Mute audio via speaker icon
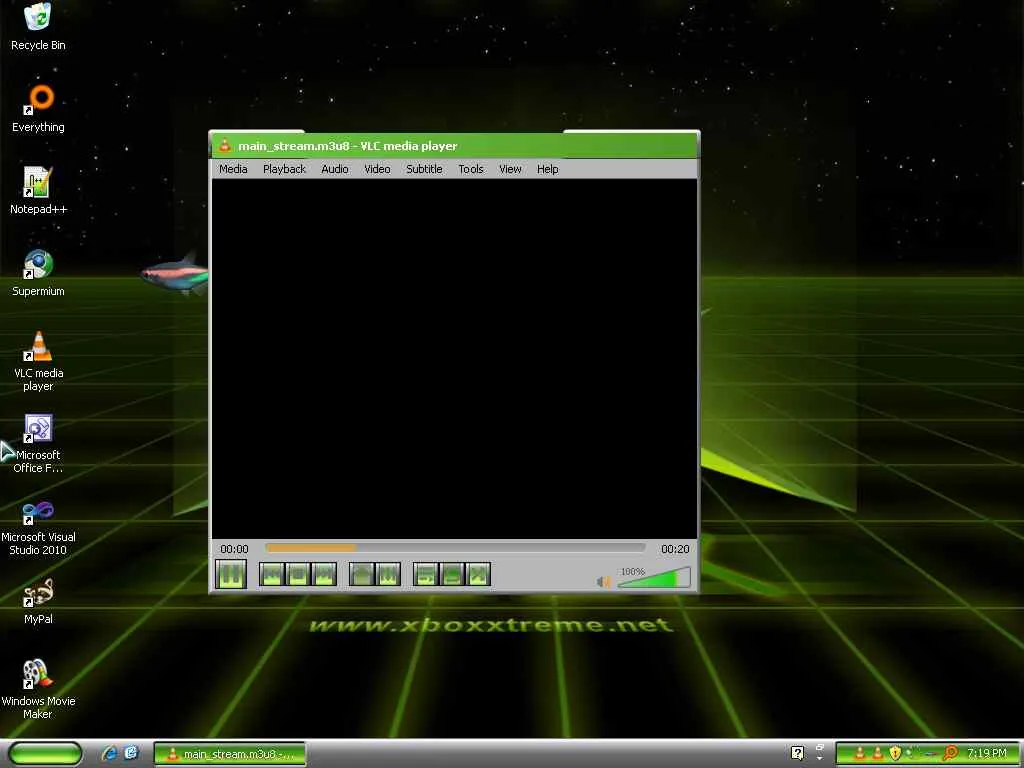 tap(604, 581)
